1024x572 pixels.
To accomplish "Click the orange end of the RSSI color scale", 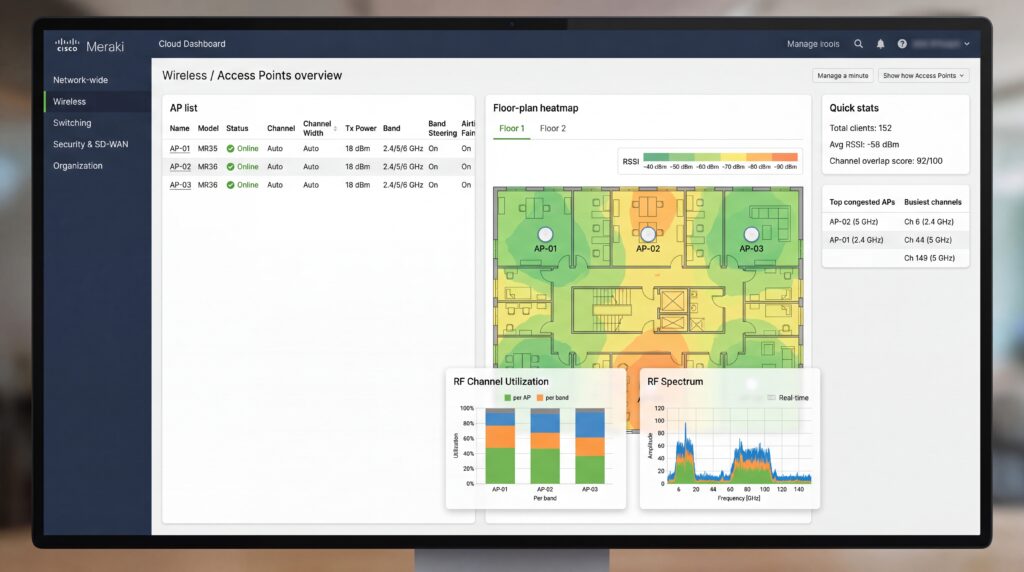I will (x=787, y=157).
